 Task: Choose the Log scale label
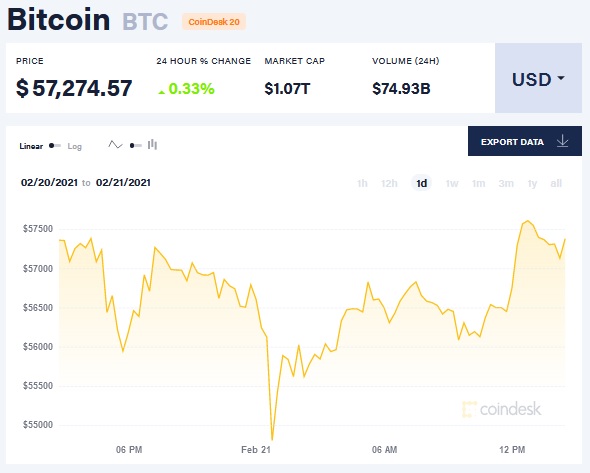(75, 146)
